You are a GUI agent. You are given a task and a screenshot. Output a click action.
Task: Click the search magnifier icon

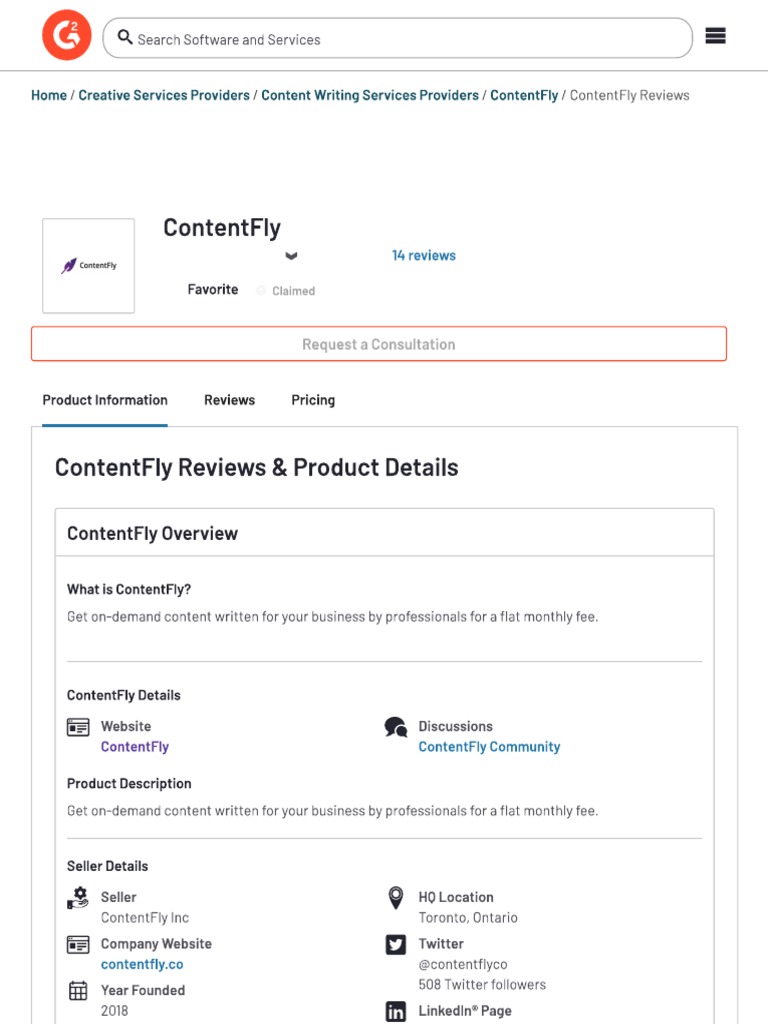click(125, 38)
